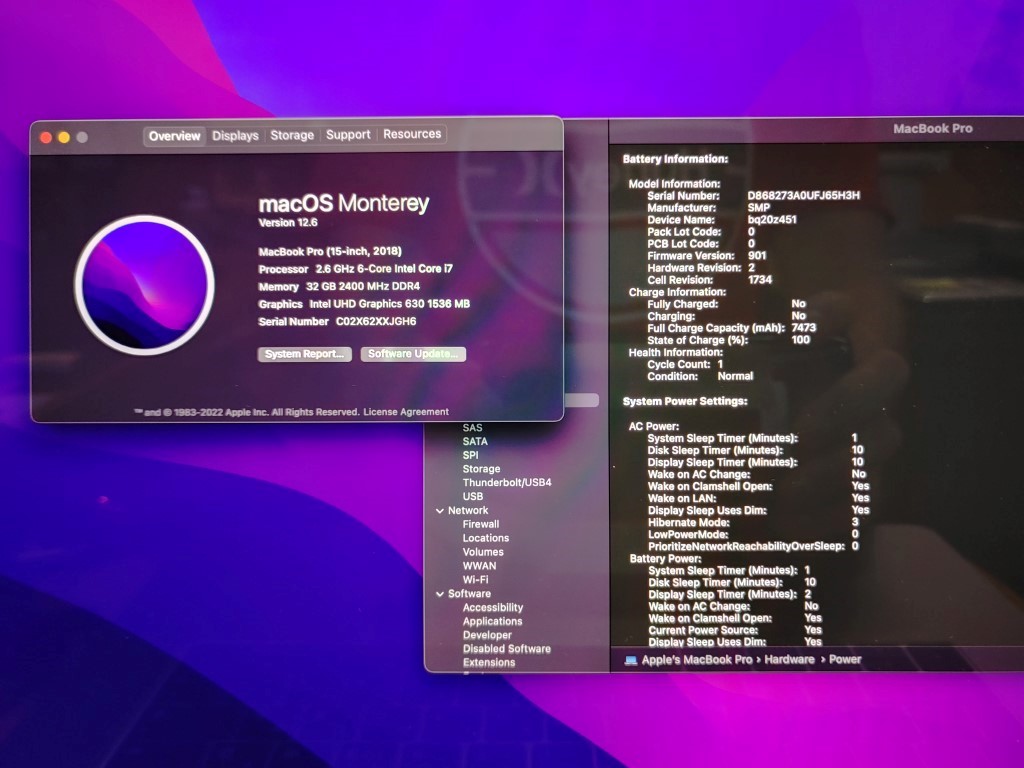Viewport: 1024px width, 768px height.
Task: Click the Firmware Version value 901
Action: (x=757, y=255)
